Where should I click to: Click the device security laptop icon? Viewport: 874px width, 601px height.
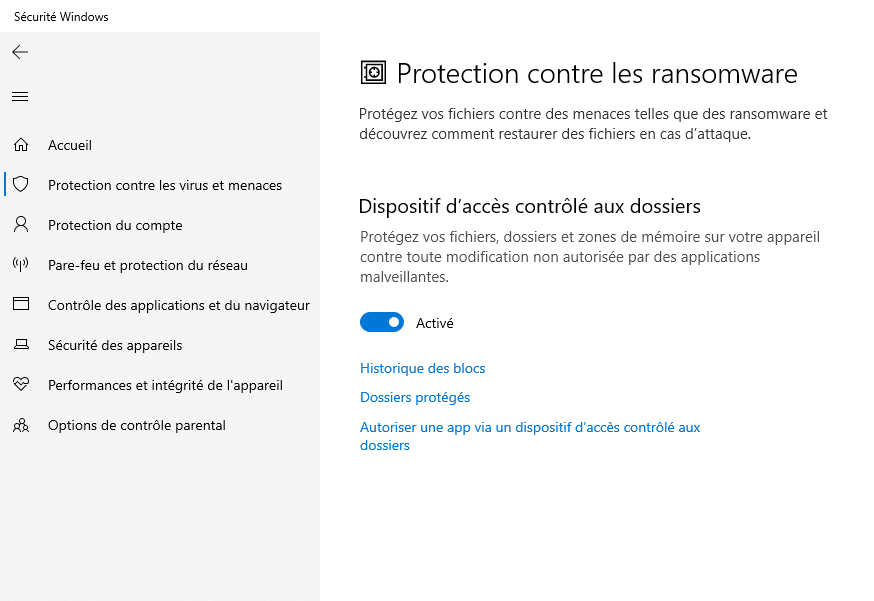(x=21, y=345)
